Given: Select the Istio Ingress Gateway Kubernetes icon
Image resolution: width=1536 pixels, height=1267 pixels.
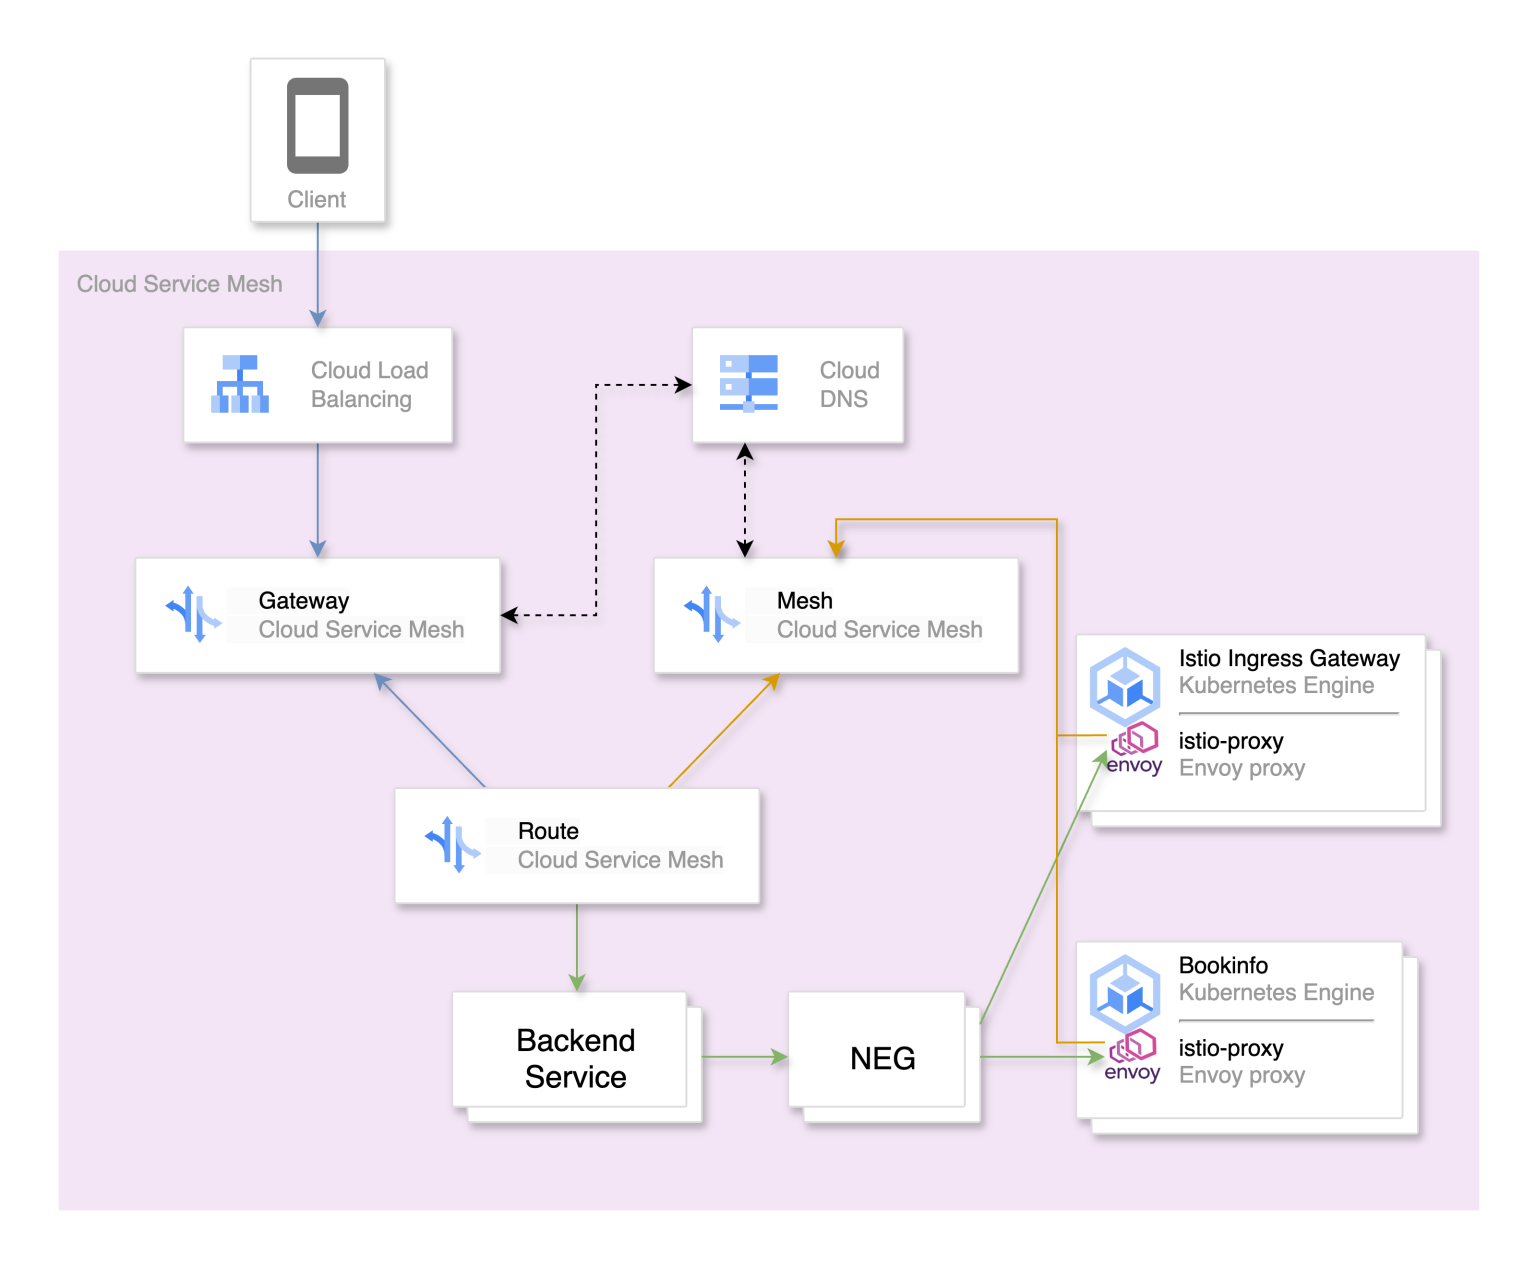Looking at the screenshot, I should click(x=1126, y=687).
